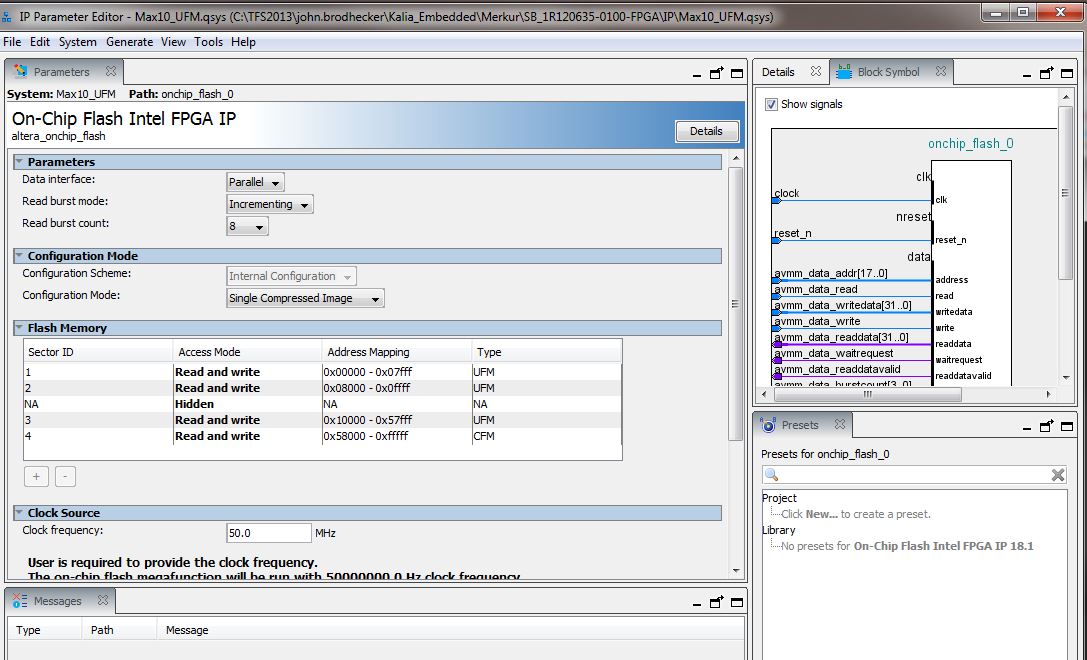This screenshot has width=1087, height=660.
Task: Open the Read burst mode dropdown
Action: (x=270, y=205)
